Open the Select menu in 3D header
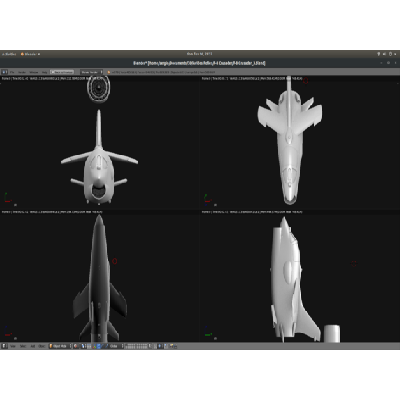This screenshot has height=400, width=400. [x=23, y=346]
